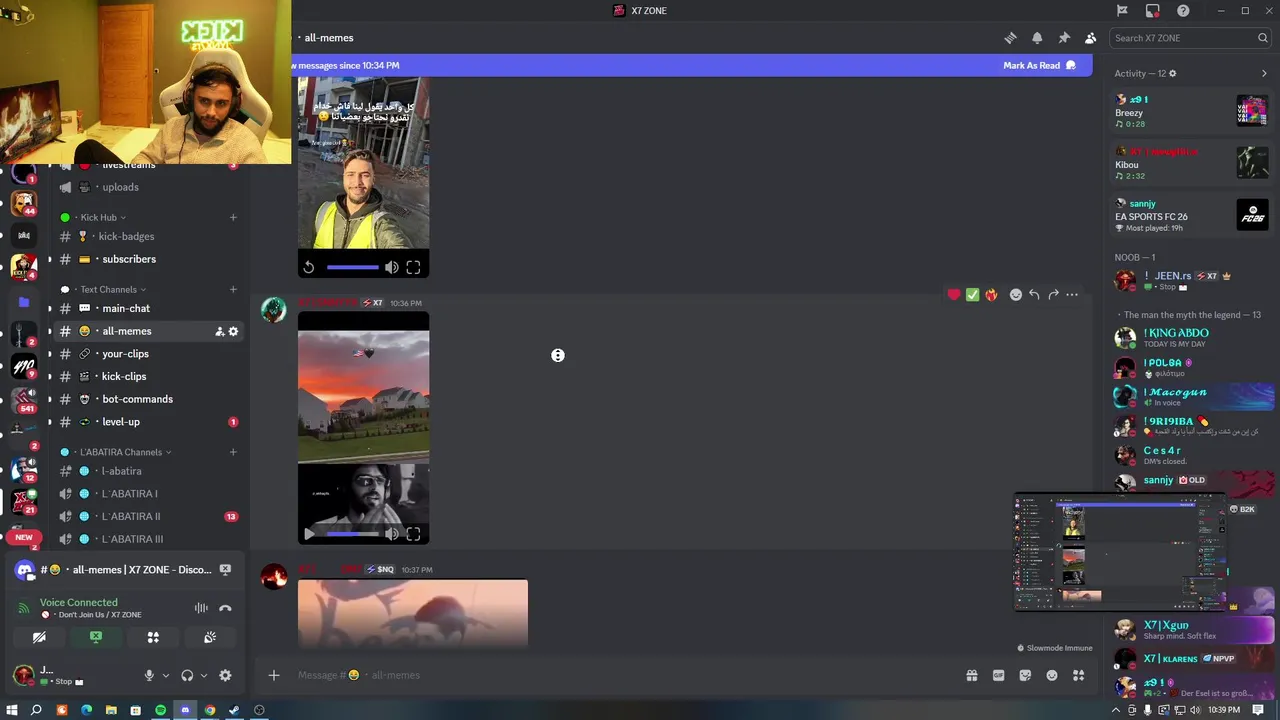
Task: Play the sunset video
Action: (x=309, y=534)
